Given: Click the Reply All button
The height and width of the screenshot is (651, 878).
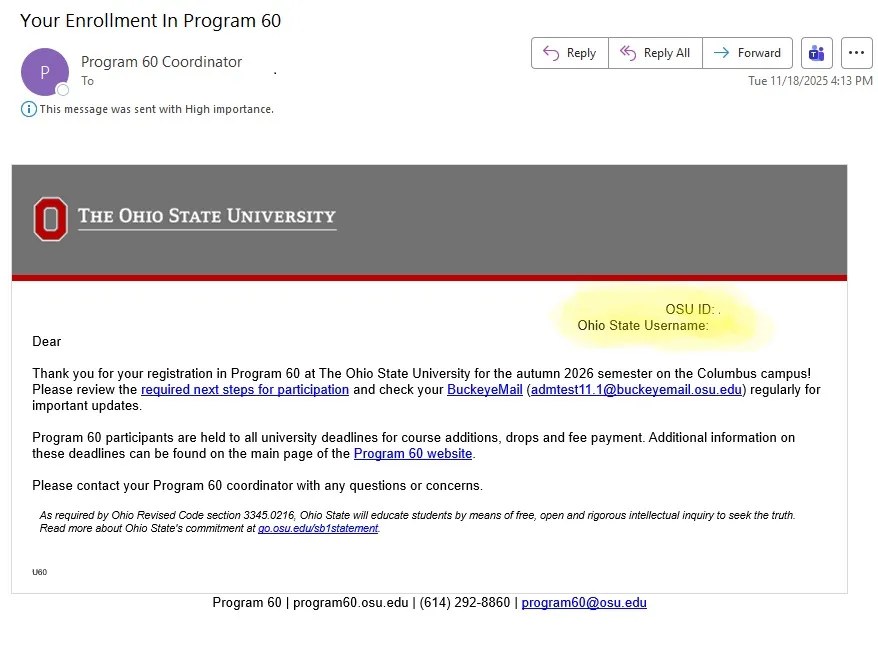Looking at the screenshot, I should click(x=655, y=53).
